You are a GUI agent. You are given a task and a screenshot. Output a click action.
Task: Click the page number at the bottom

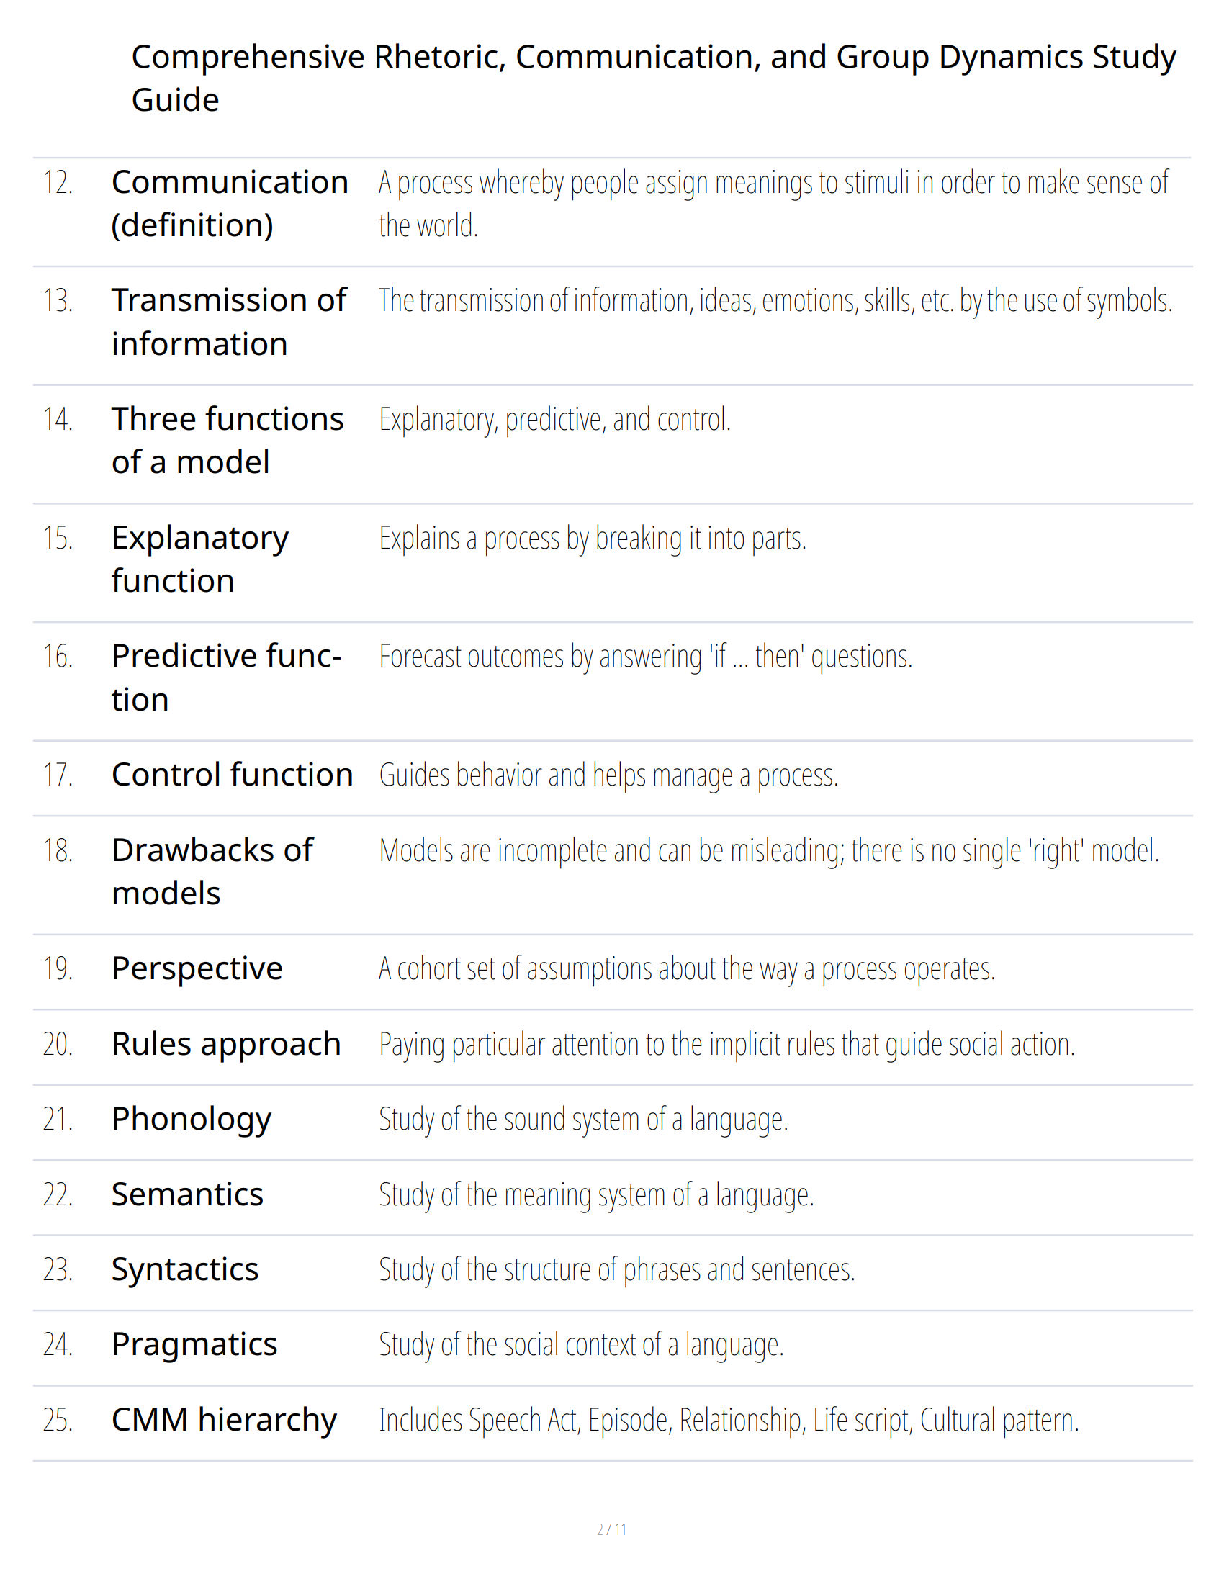[x=612, y=1529]
